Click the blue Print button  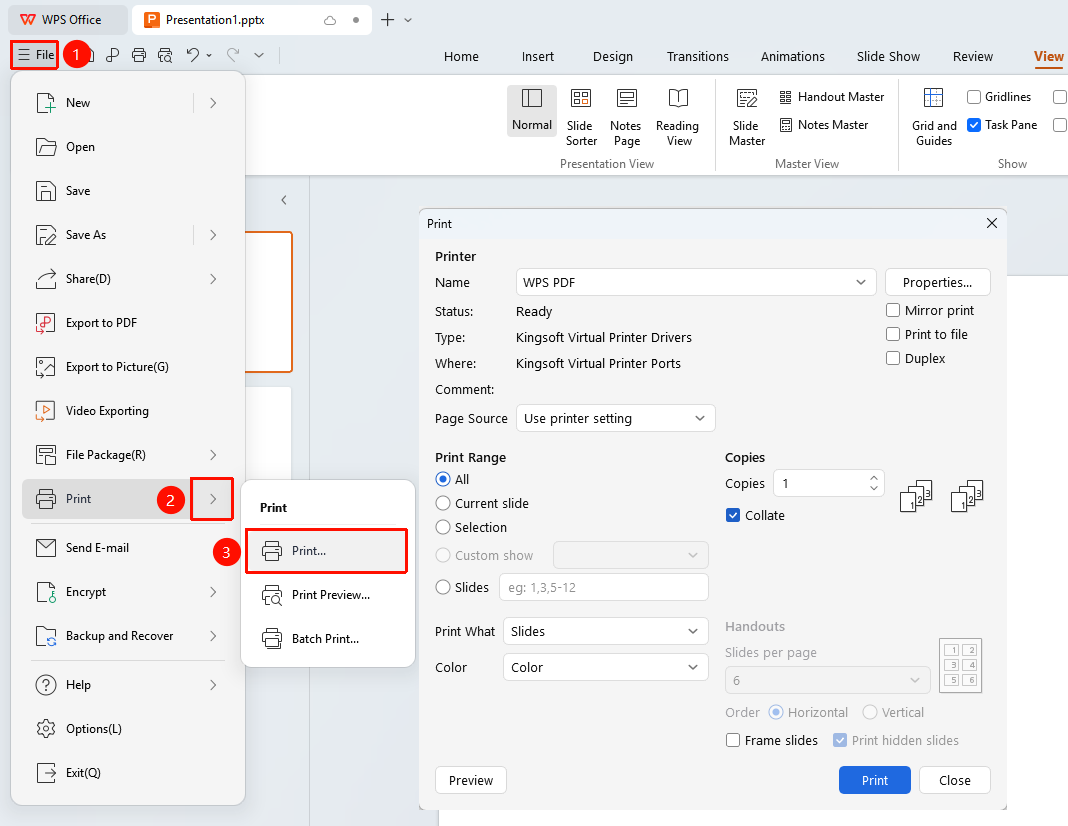coord(875,780)
